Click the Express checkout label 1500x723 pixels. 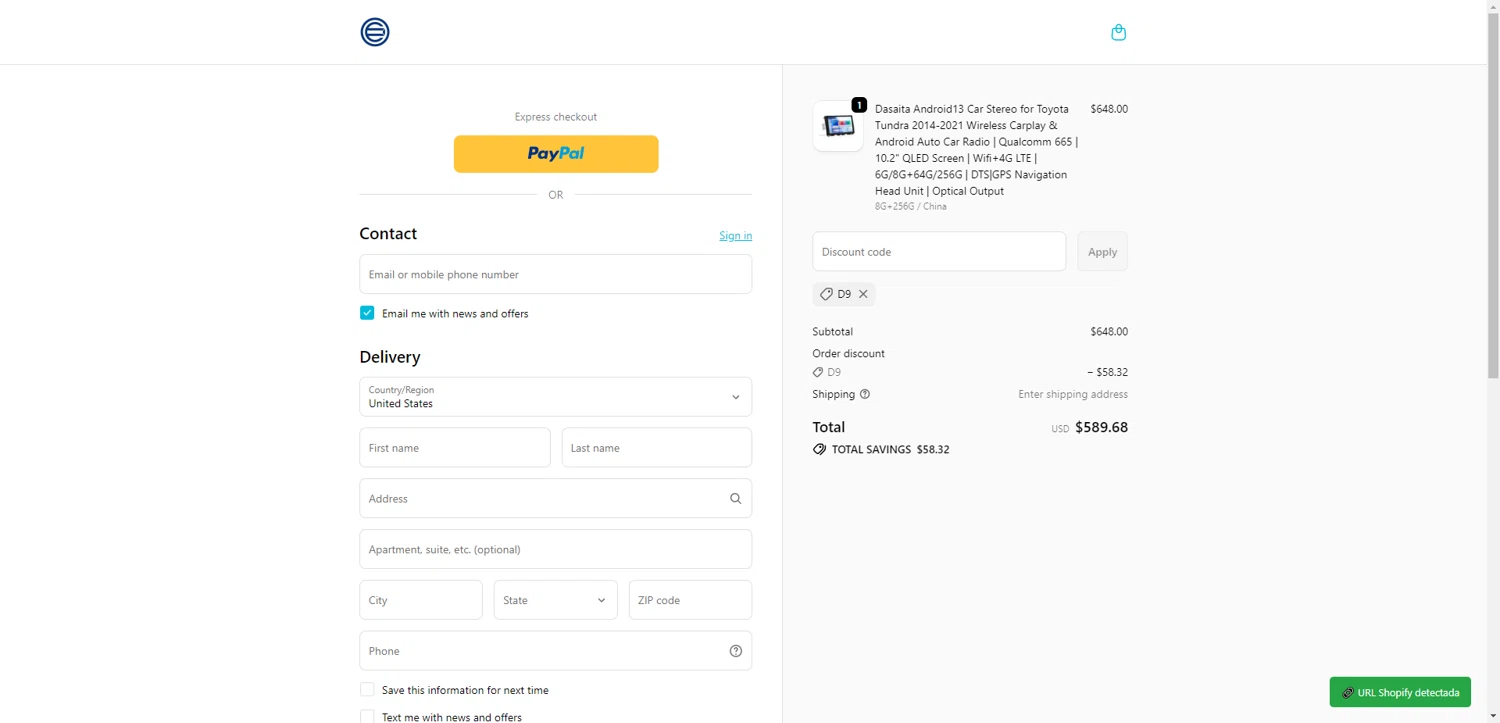click(x=556, y=117)
